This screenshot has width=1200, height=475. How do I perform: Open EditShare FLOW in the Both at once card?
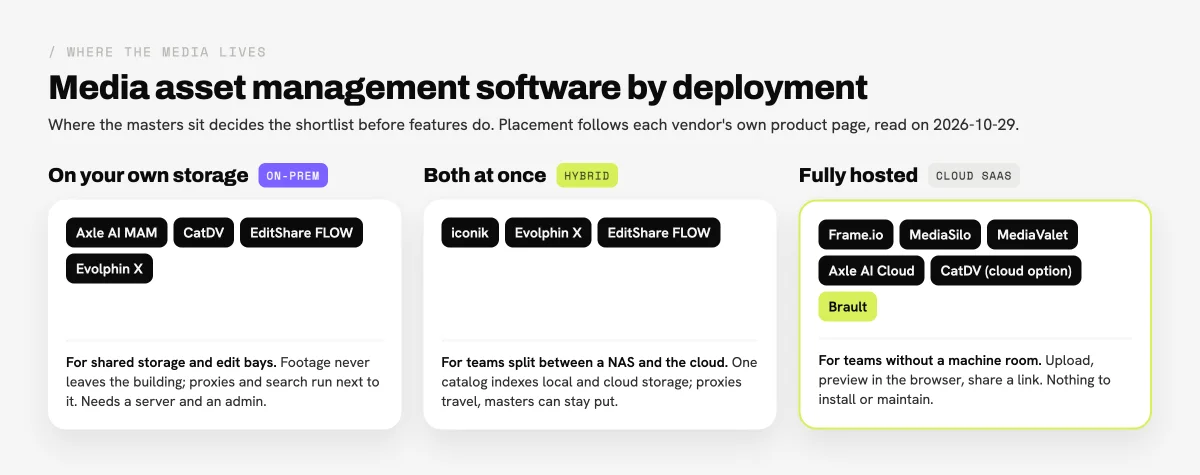coord(659,233)
